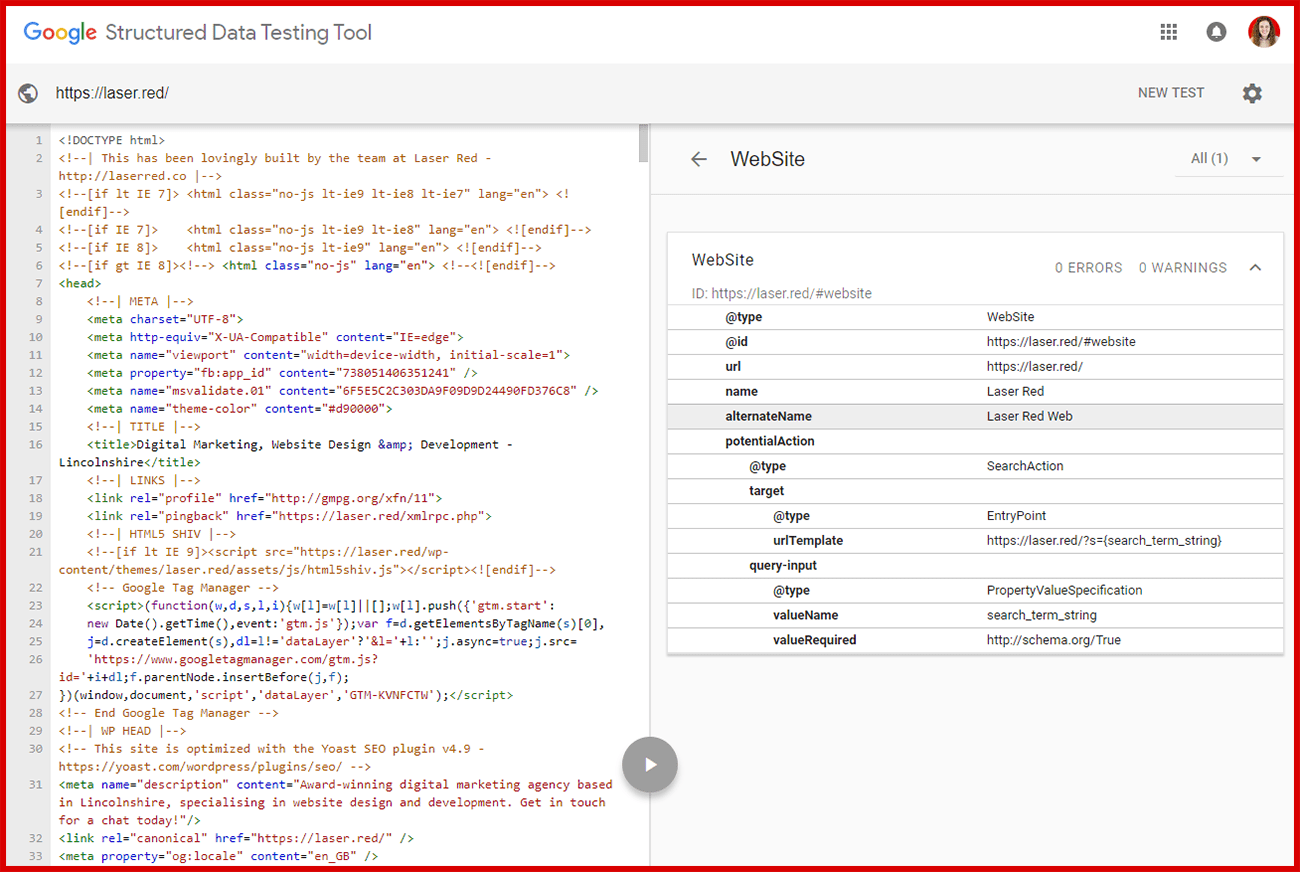The width and height of the screenshot is (1300, 872).
Task: Click the <!DOCTYPE html> code line
Action: (112, 140)
